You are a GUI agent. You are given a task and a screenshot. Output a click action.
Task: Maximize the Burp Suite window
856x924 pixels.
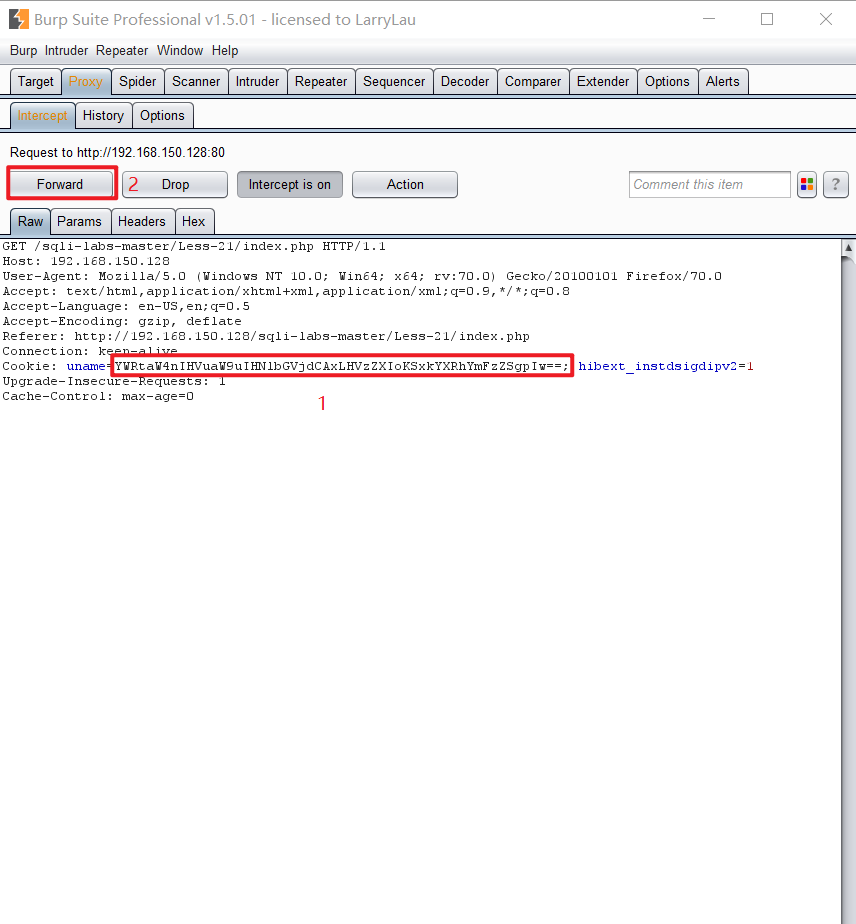point(767,19)
